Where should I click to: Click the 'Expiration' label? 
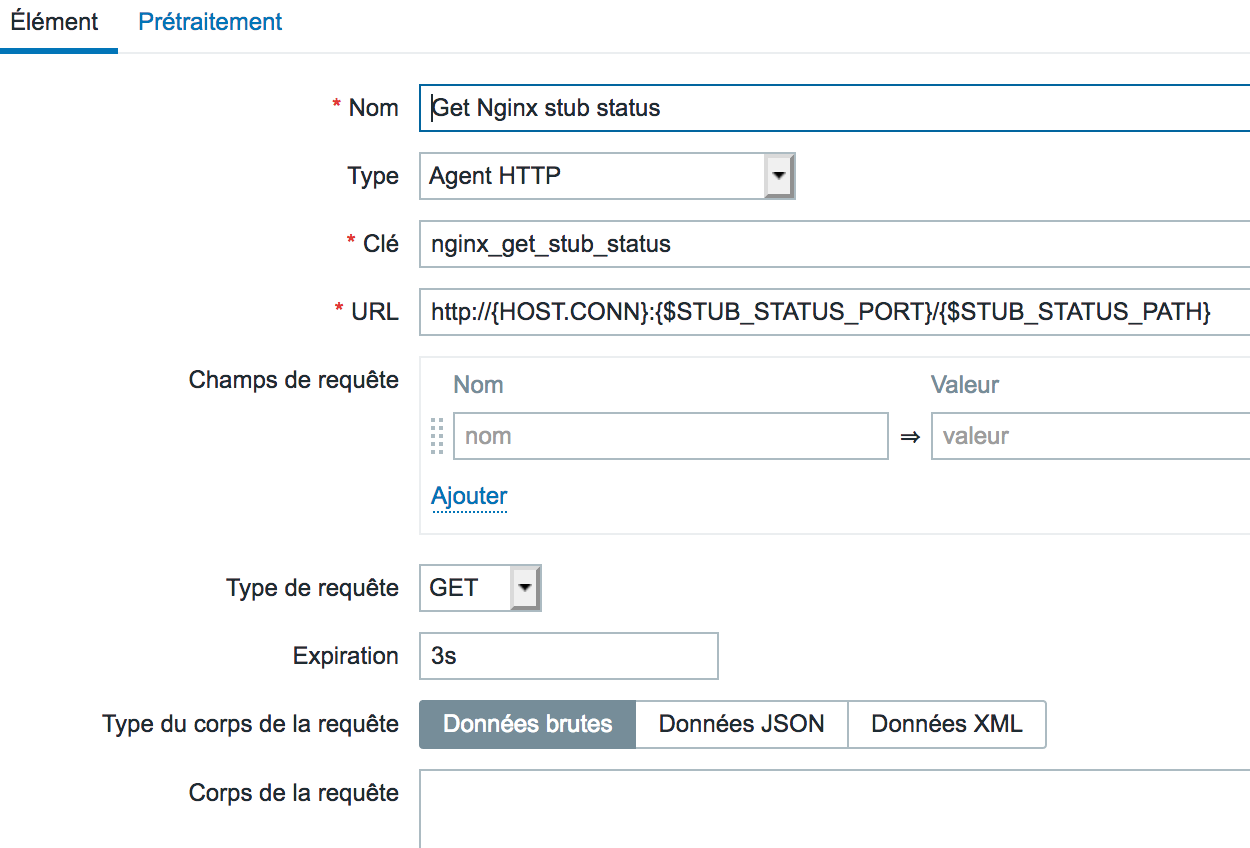point(346,656)
